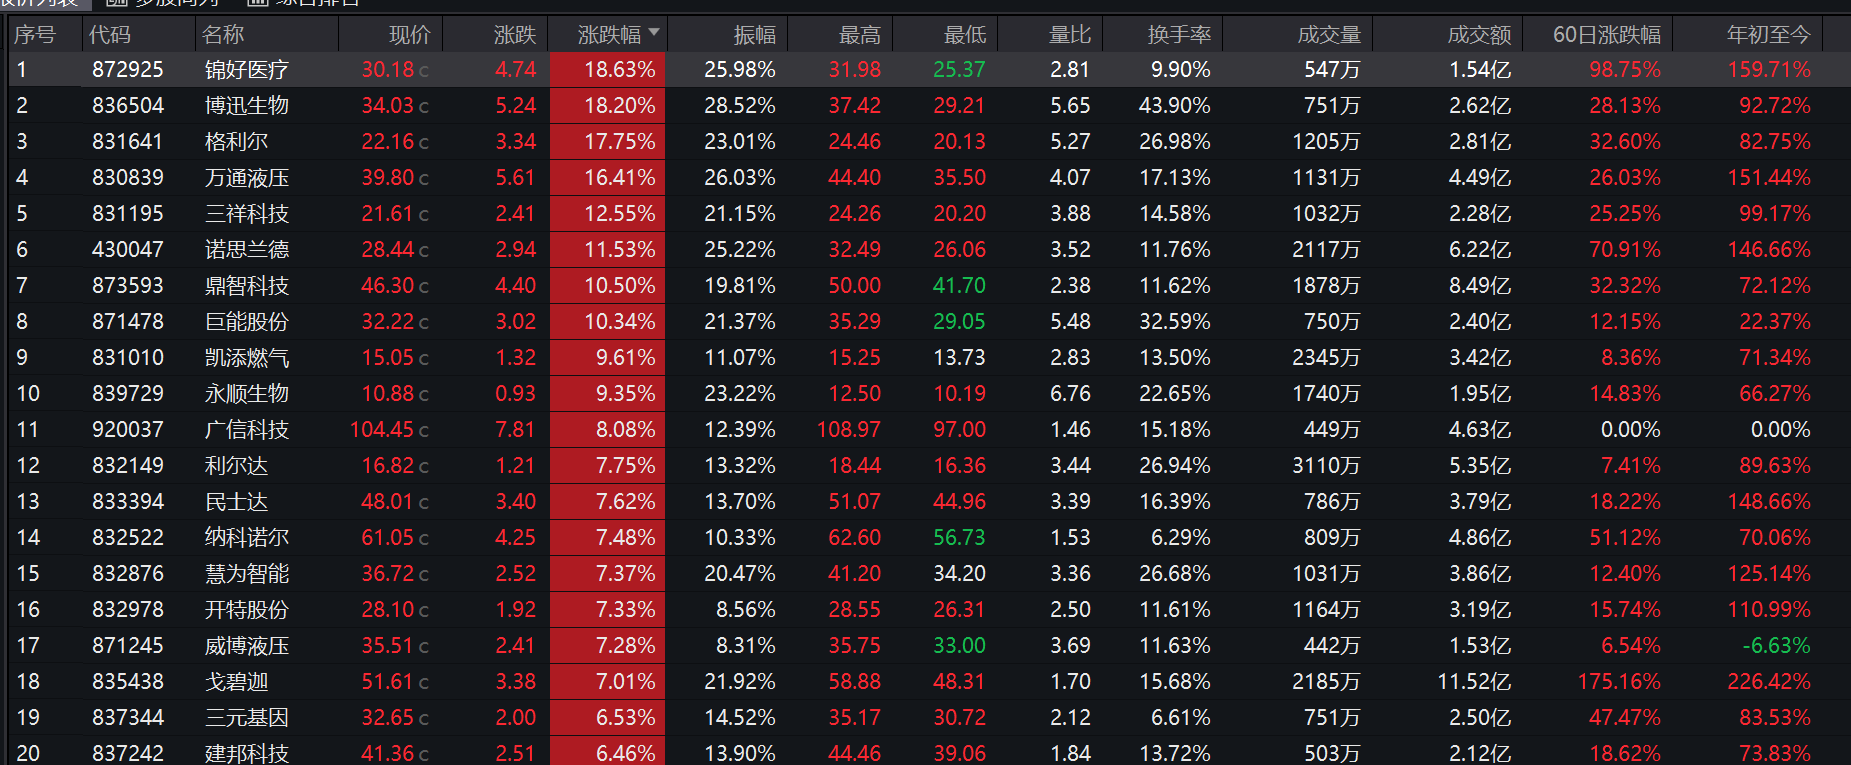Screen dimensions: 1851x765
Task: Click the 28.52% amplitude cell
Action: (740, 106)
